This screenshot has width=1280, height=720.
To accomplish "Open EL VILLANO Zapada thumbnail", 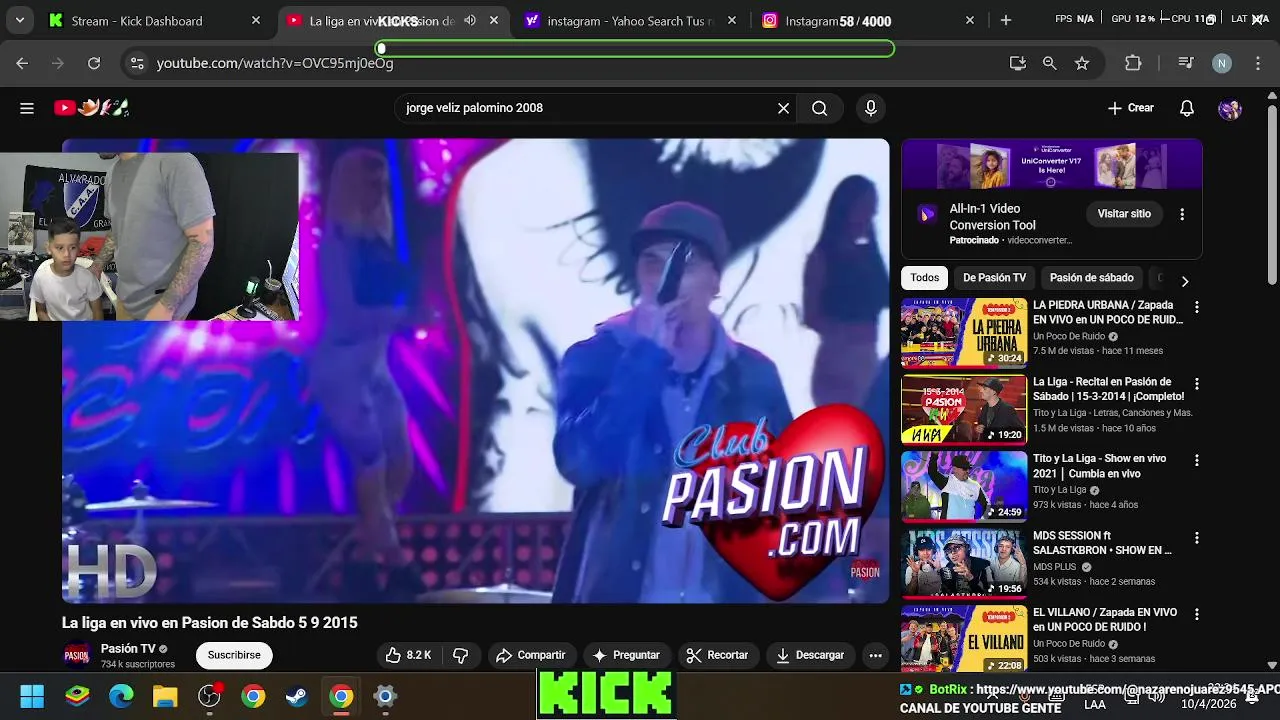I will [964, 638].
